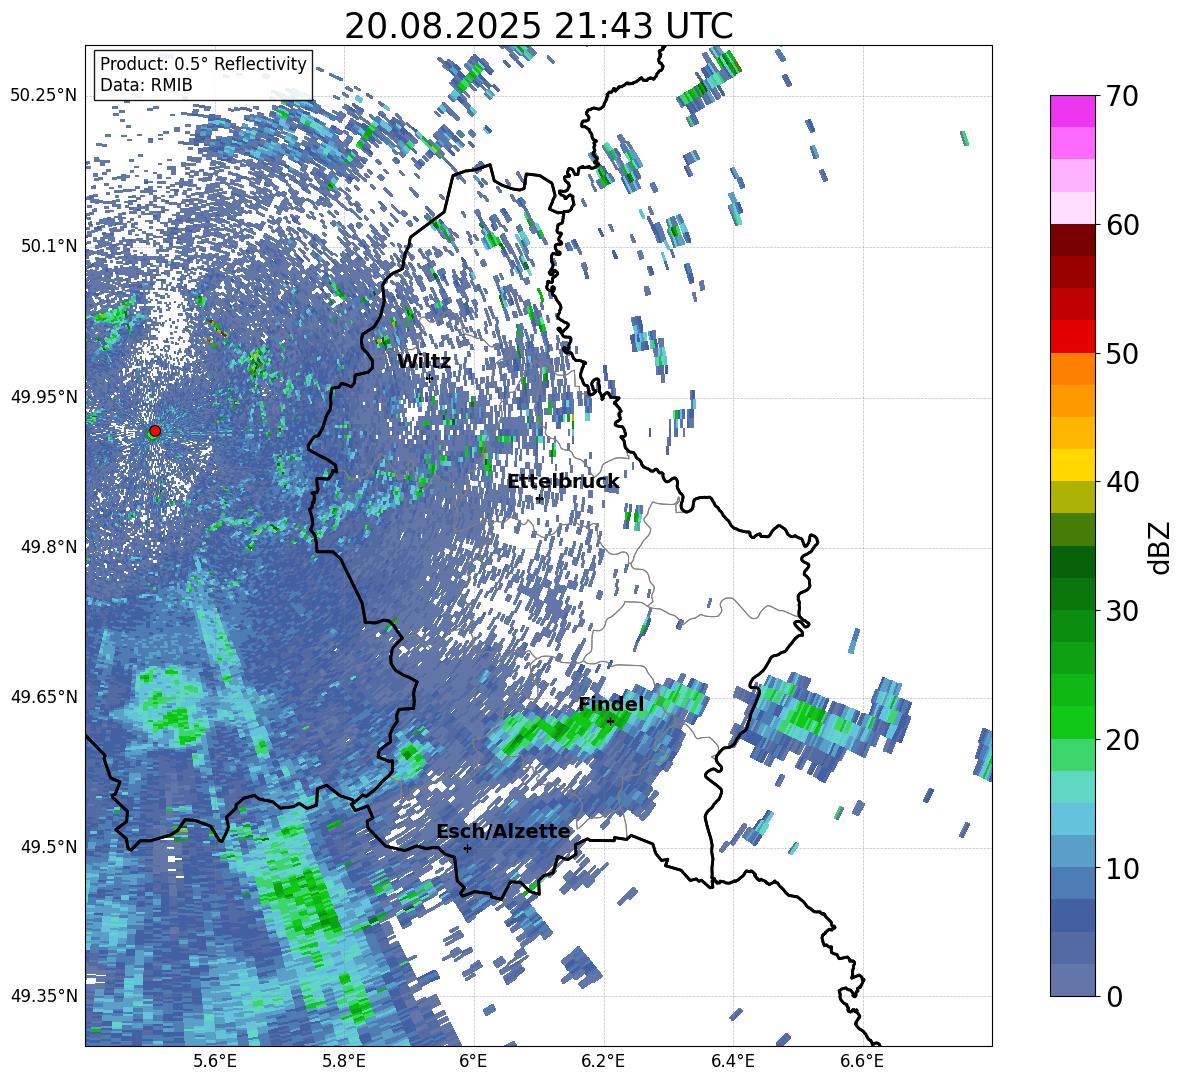Click the 20 colorbar tick label

click(1122, 740)
